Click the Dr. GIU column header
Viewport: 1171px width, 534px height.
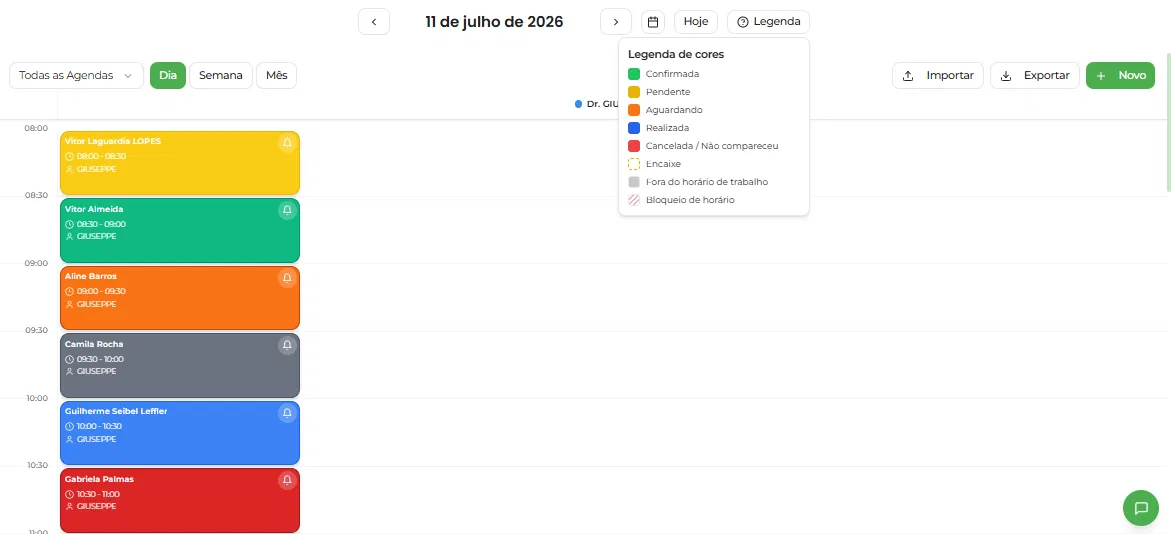coord(597,104)
